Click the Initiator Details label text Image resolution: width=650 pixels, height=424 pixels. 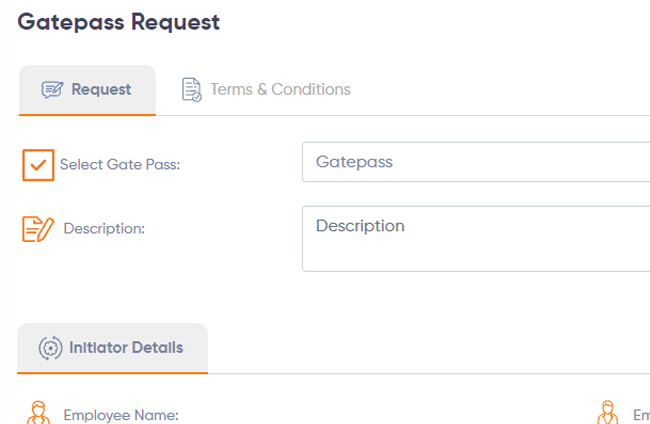pos(126,347)
